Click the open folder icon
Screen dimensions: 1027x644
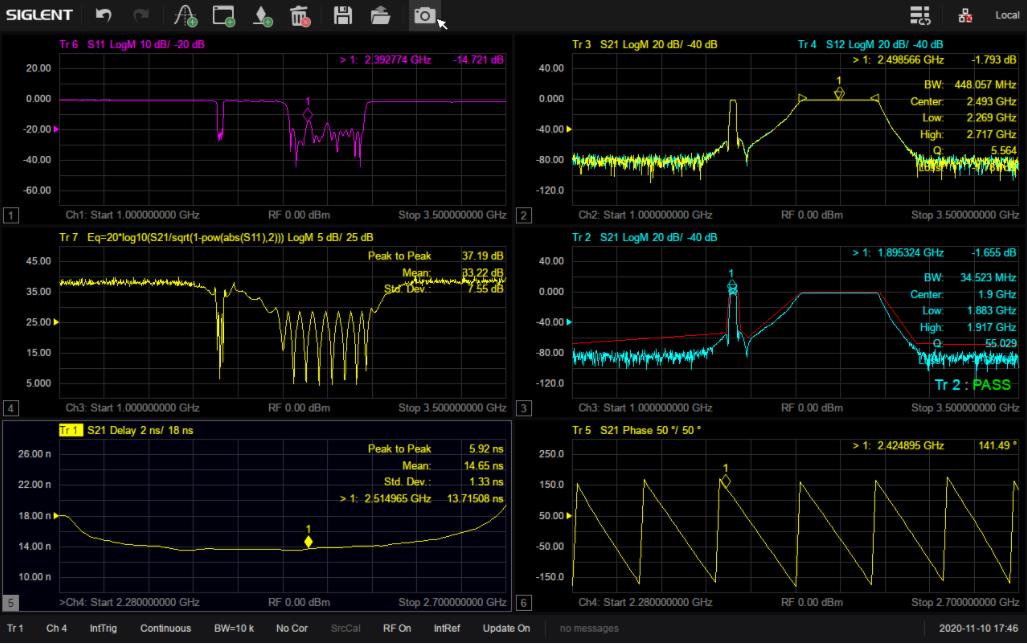coord(380,15)
